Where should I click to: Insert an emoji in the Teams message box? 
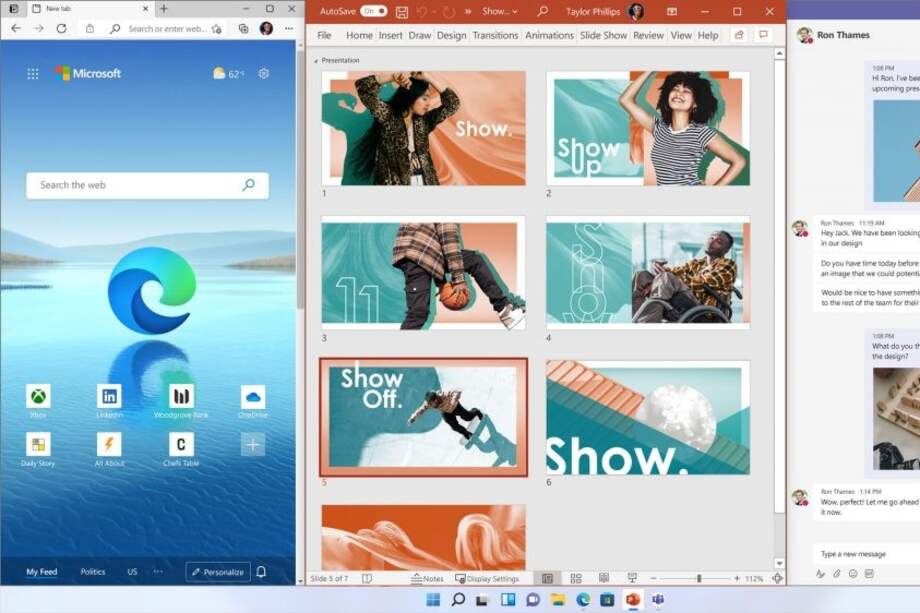click(x=852, y=573)
